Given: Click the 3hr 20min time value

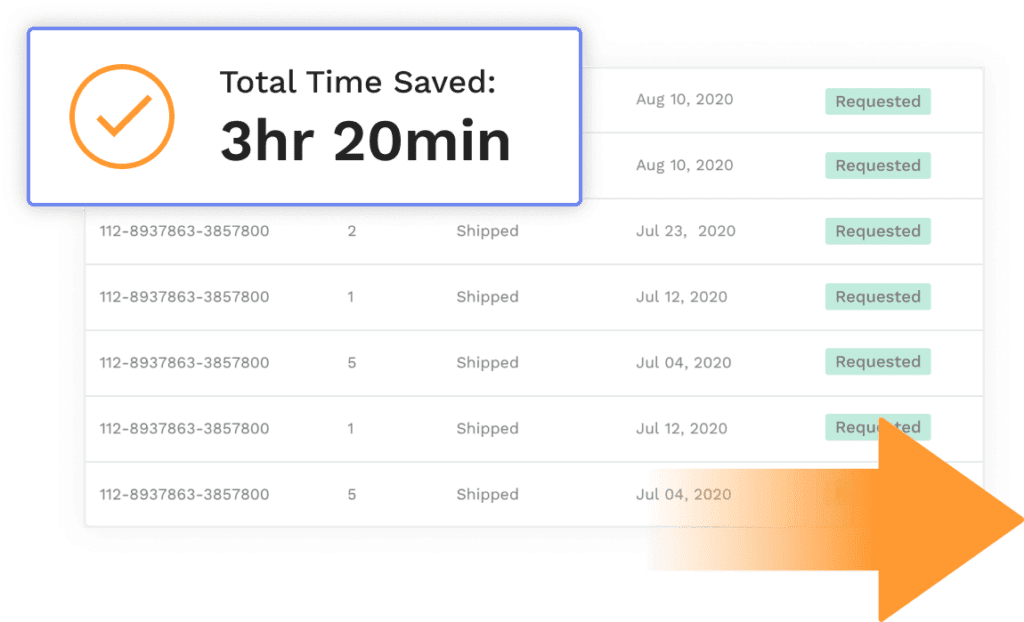Looking at the screenshot, I should tap(365, 142).
